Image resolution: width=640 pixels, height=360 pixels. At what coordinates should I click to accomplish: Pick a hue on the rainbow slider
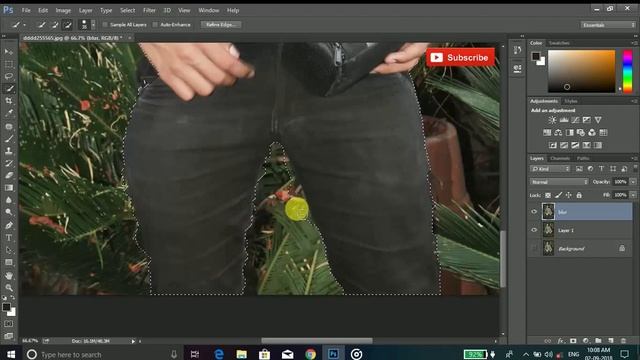tap(627, 71)
